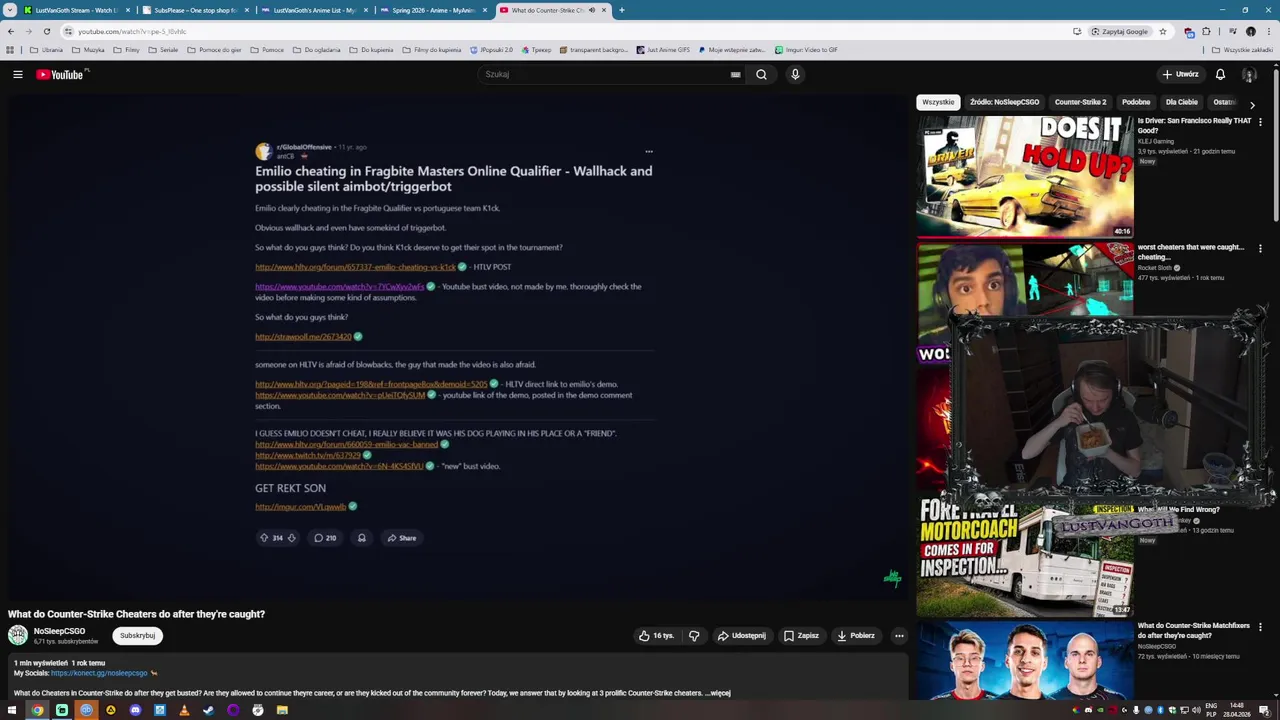
Task: Open the Ubrania bookmarks folder
Action: coord(47,49)
